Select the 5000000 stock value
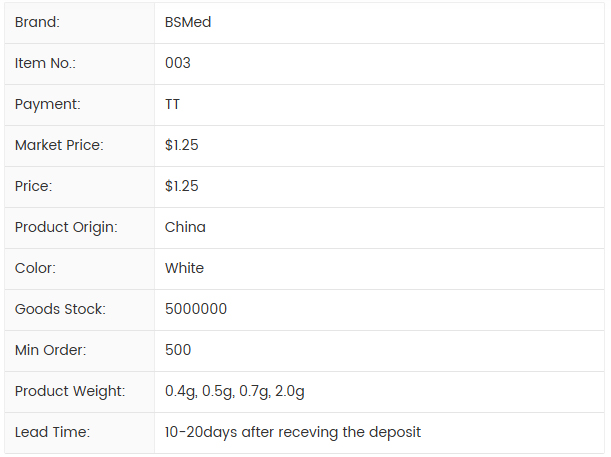 [x=196, y=309]
